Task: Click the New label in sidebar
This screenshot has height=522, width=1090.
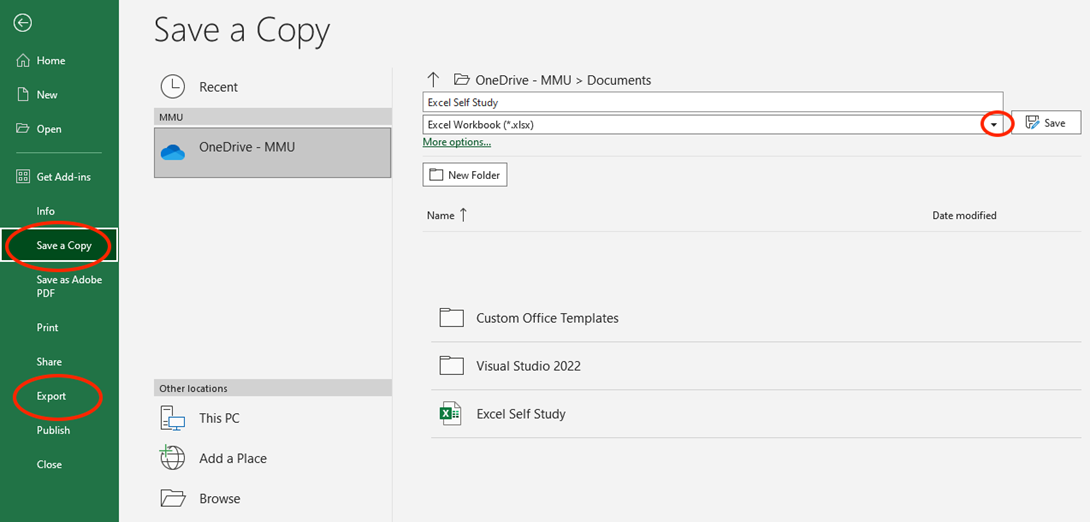Action: (x=47, y=95)
